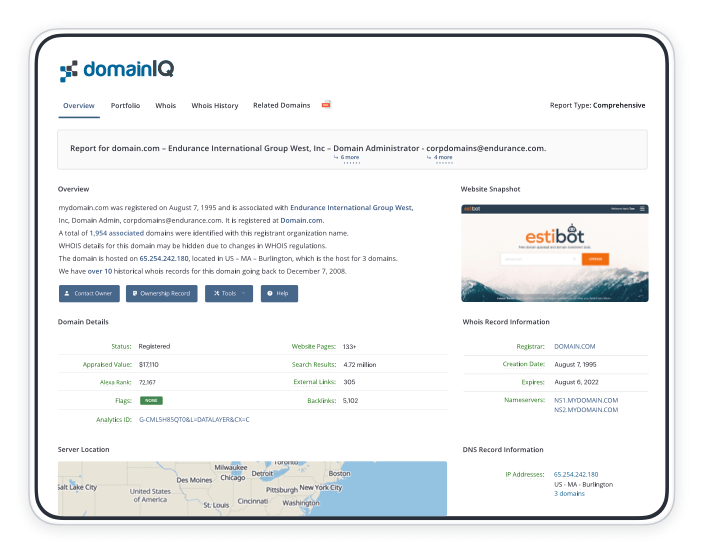Click the search field in website snapshot
This screenshot has height=554, width=703.
click(541, 259)
